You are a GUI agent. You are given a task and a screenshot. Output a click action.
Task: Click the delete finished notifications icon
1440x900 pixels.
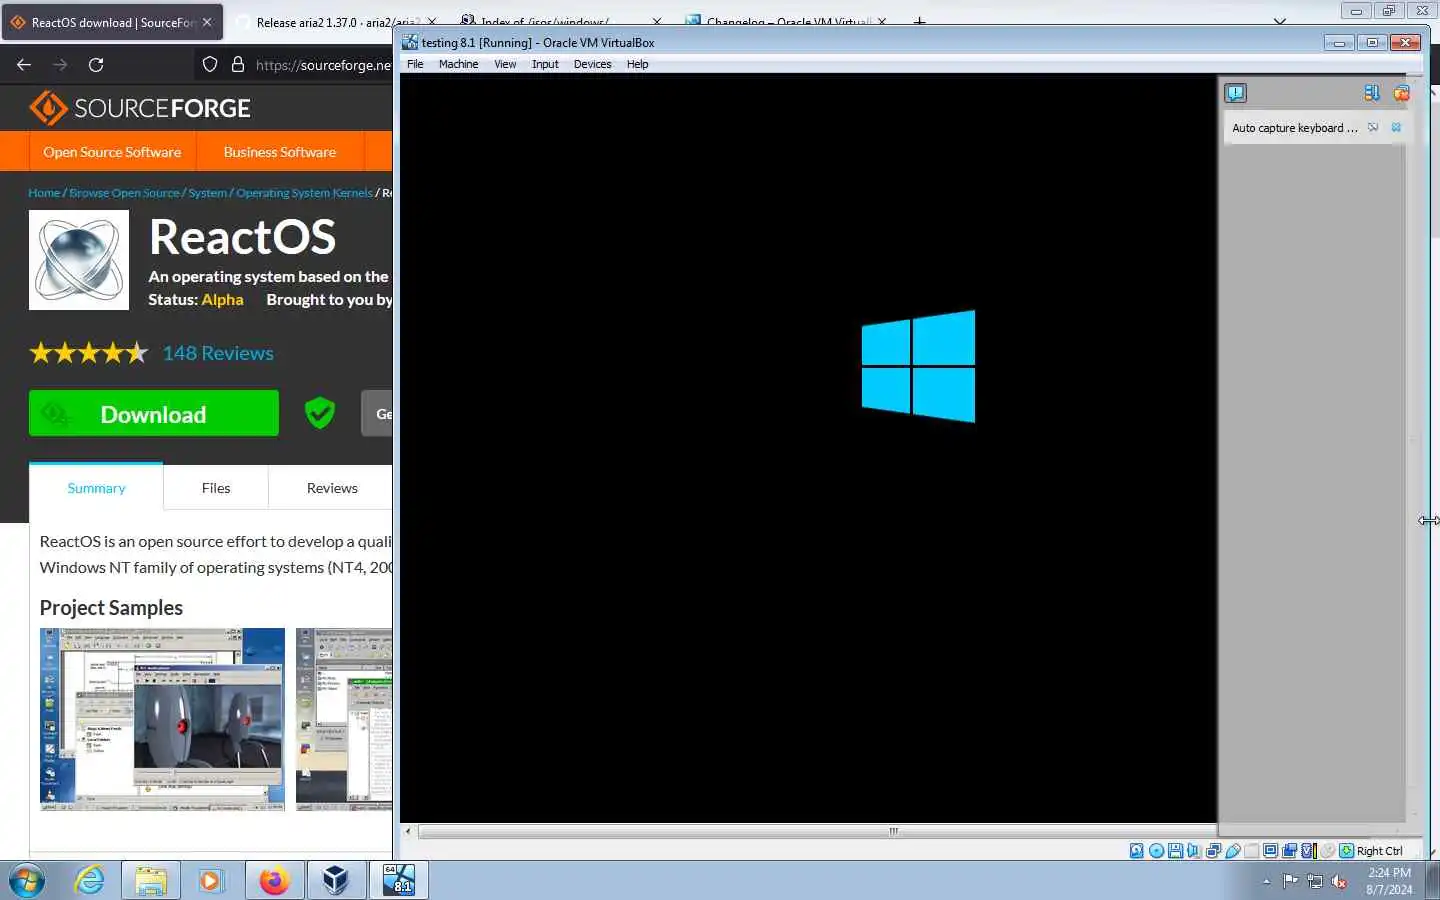tap(1401, 93)
